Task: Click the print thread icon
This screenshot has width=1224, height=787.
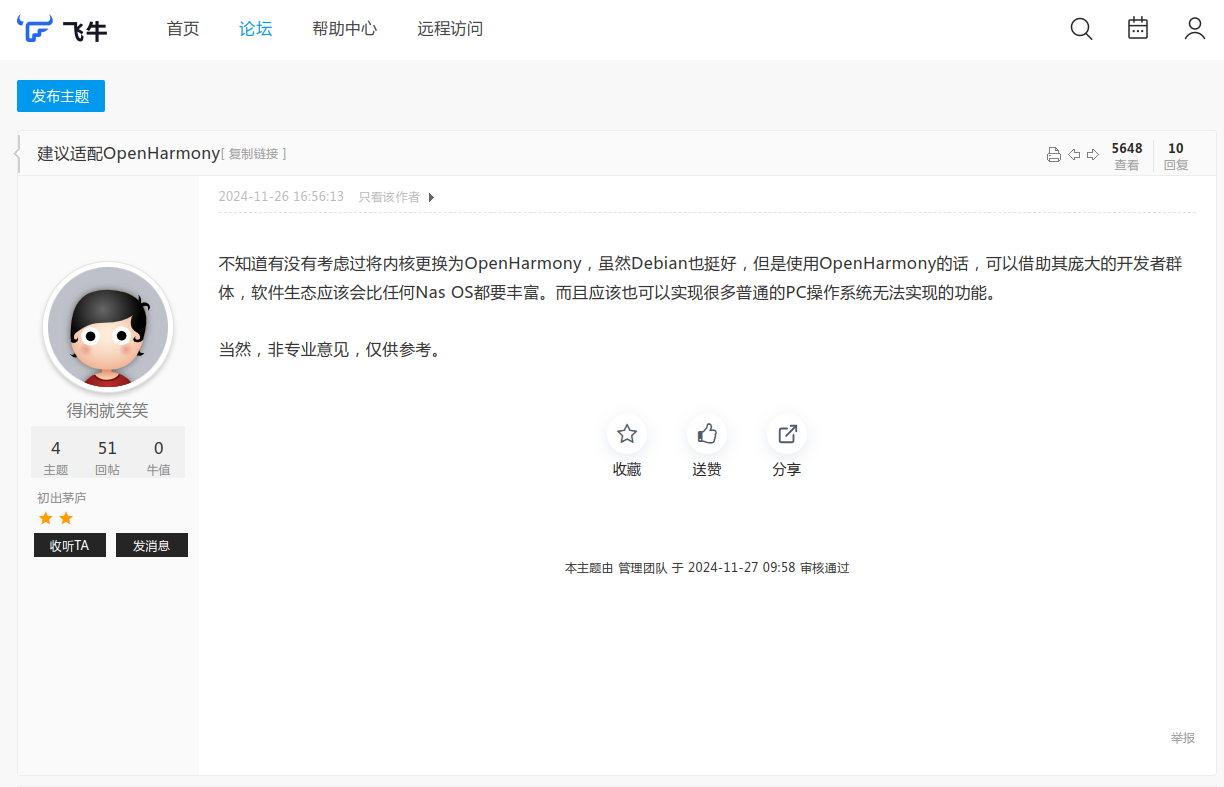Action: tap(1053, 154)
